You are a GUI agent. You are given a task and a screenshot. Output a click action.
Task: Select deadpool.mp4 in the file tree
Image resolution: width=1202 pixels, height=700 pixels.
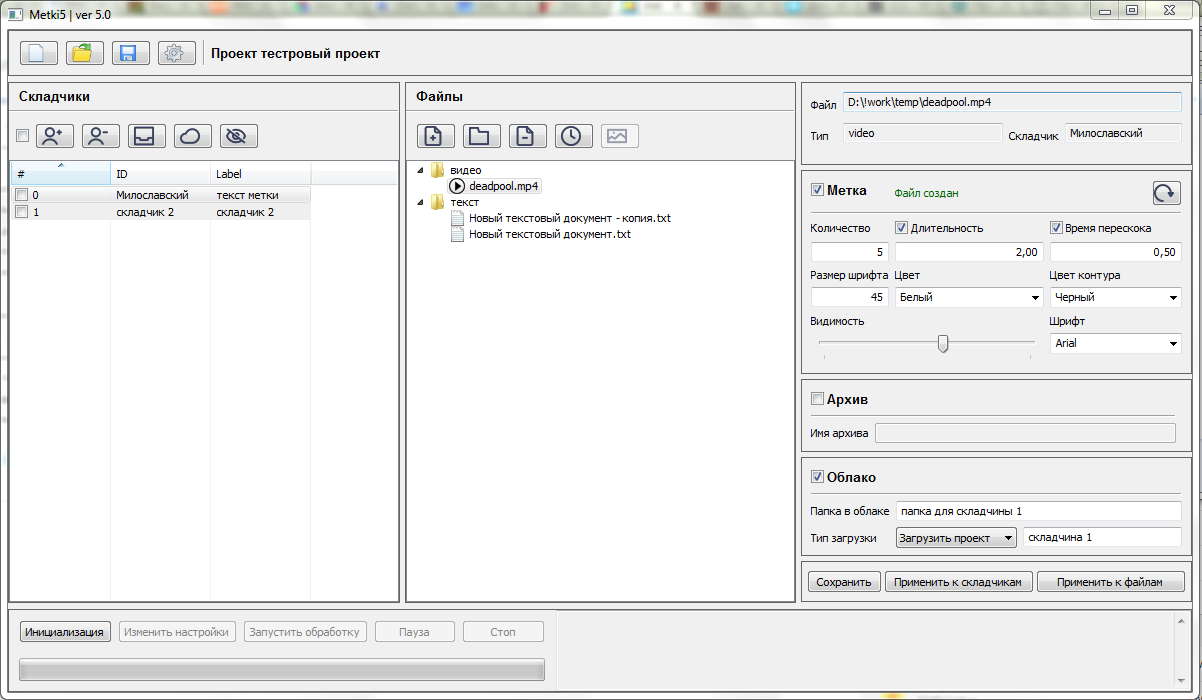pyautogui.click(x=503, y=186)
